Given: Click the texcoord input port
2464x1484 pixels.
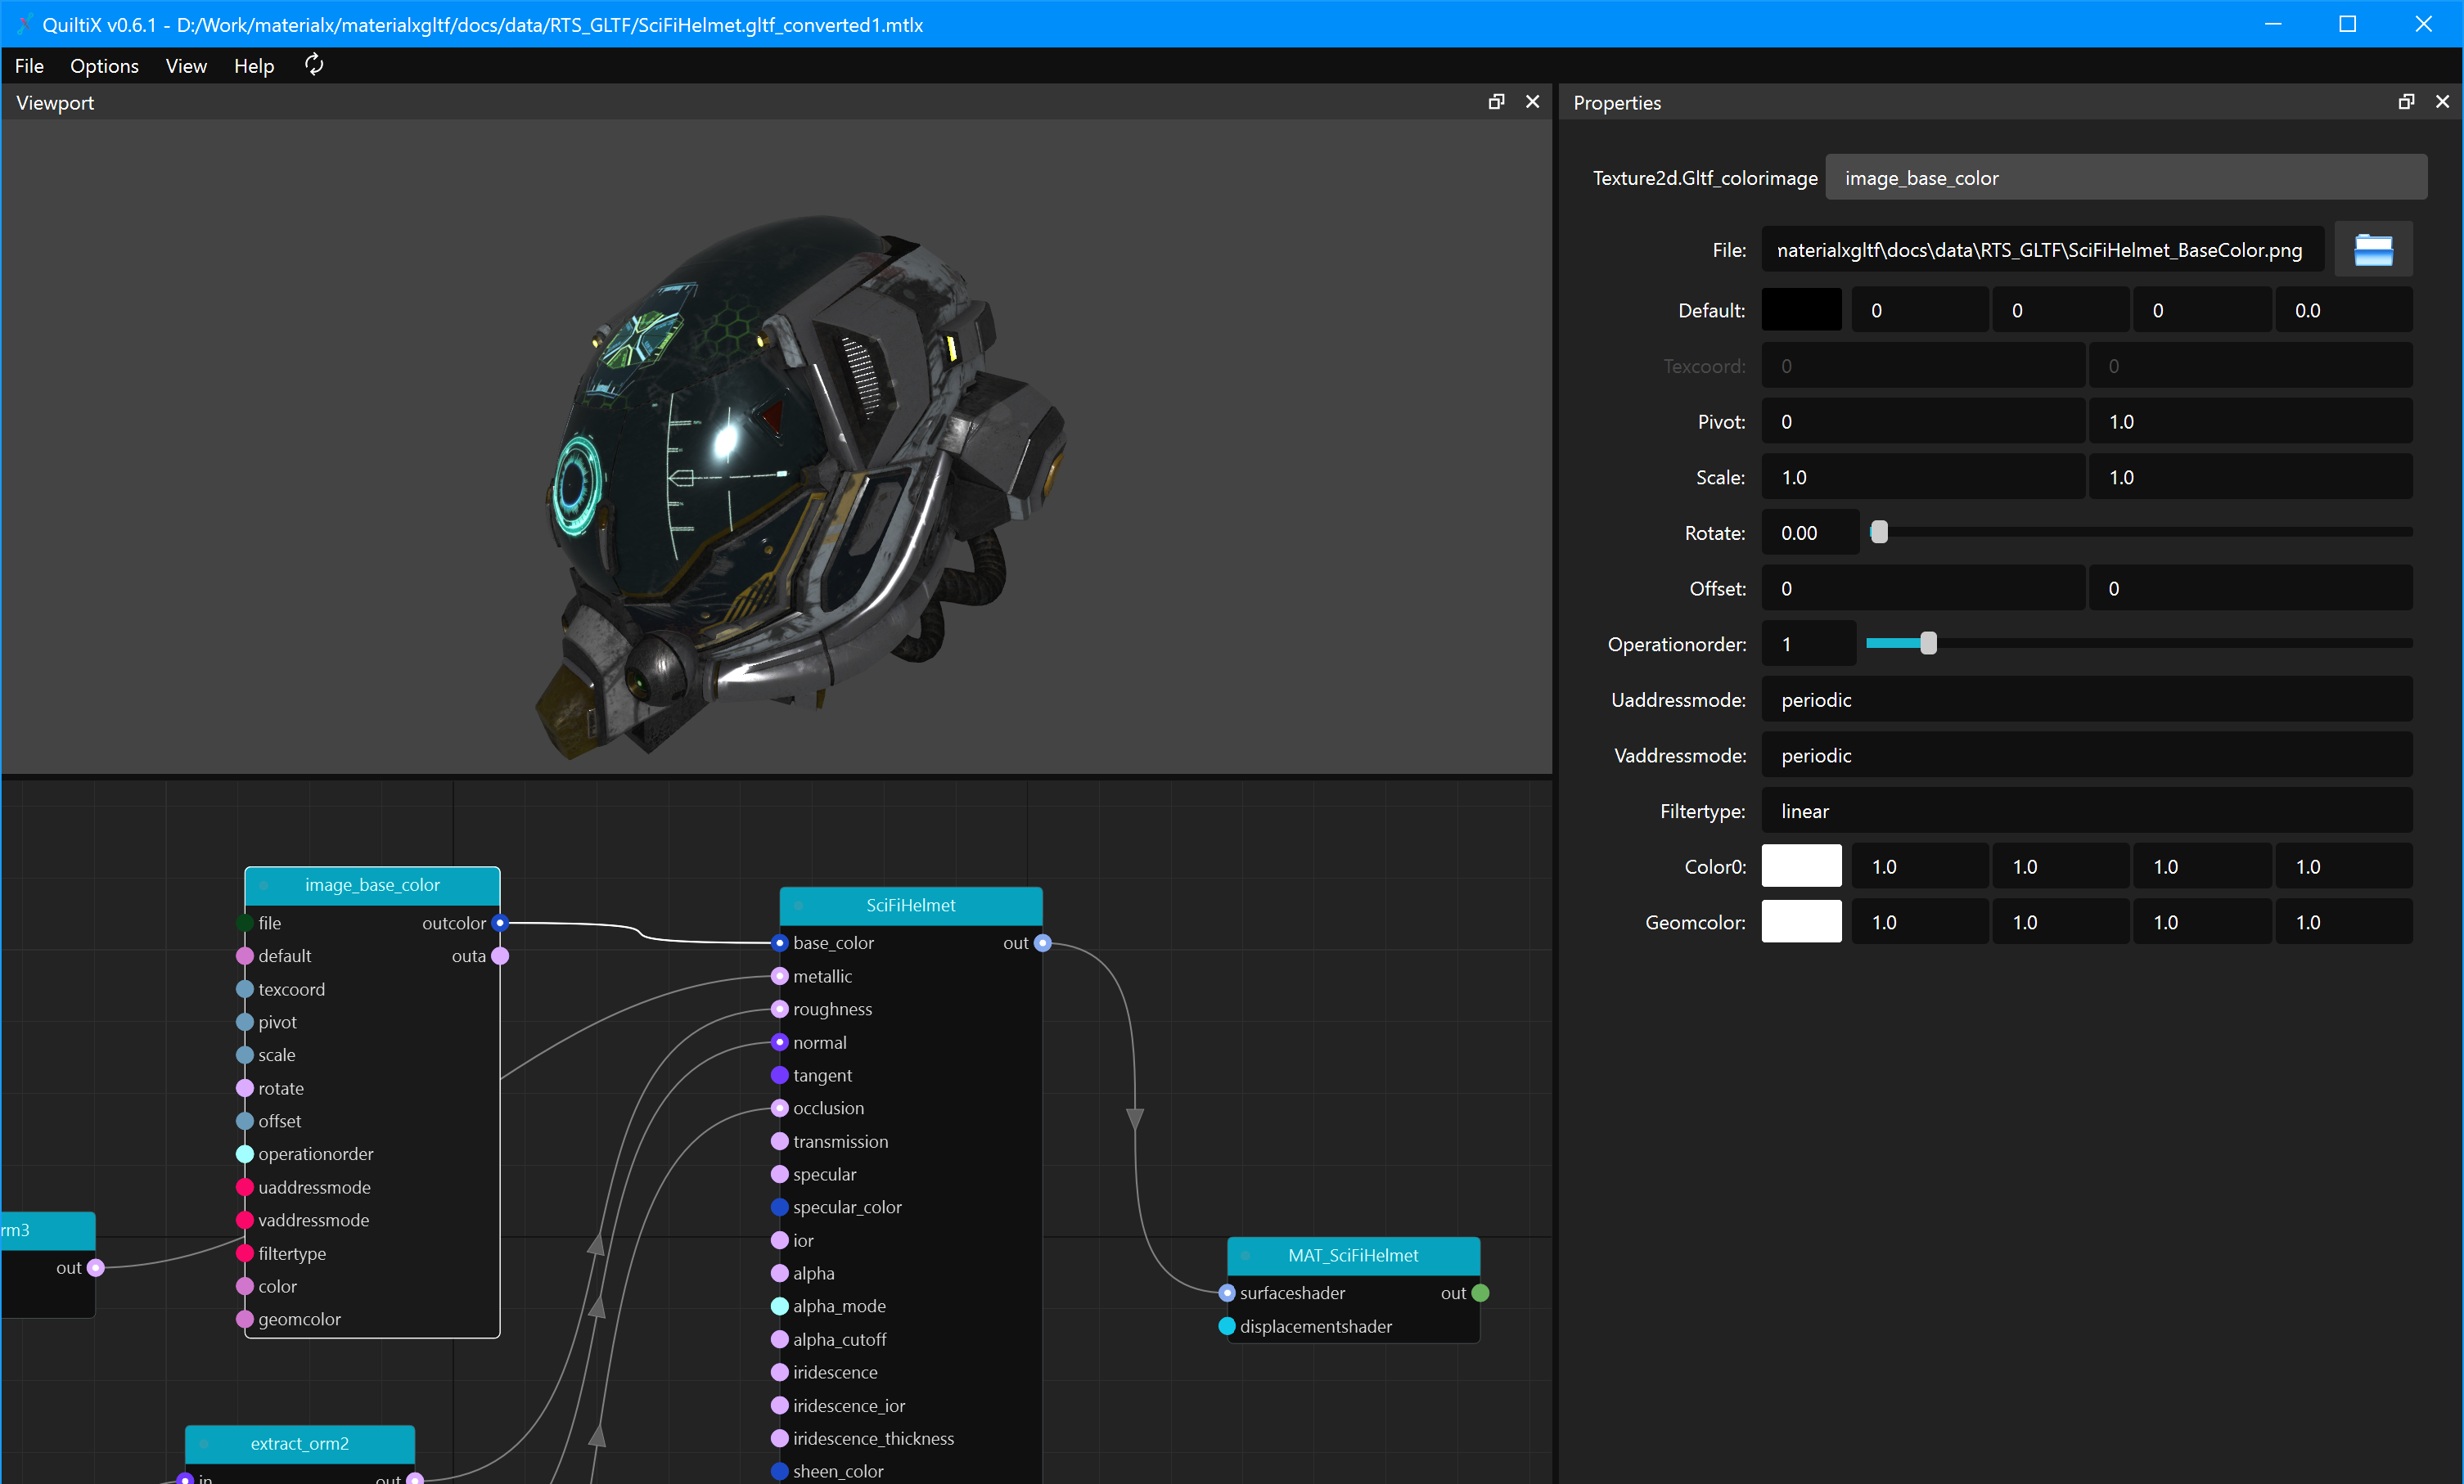Looking at the screenshot, I should [x=245, y=989].
